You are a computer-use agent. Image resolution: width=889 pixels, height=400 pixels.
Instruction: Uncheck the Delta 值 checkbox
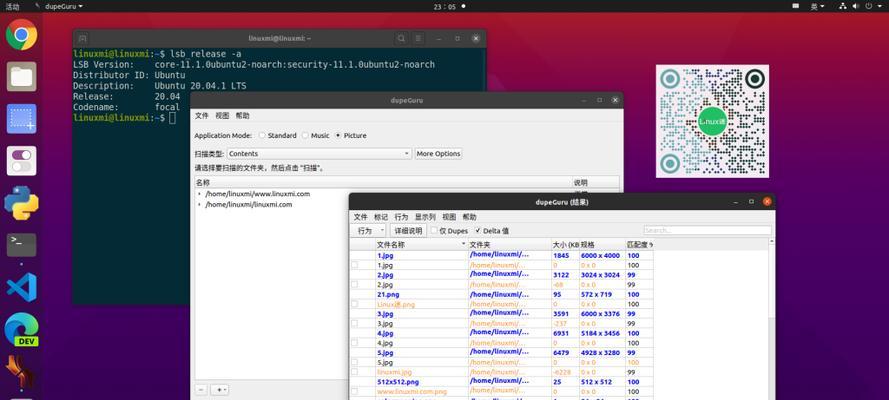(492, 231)
